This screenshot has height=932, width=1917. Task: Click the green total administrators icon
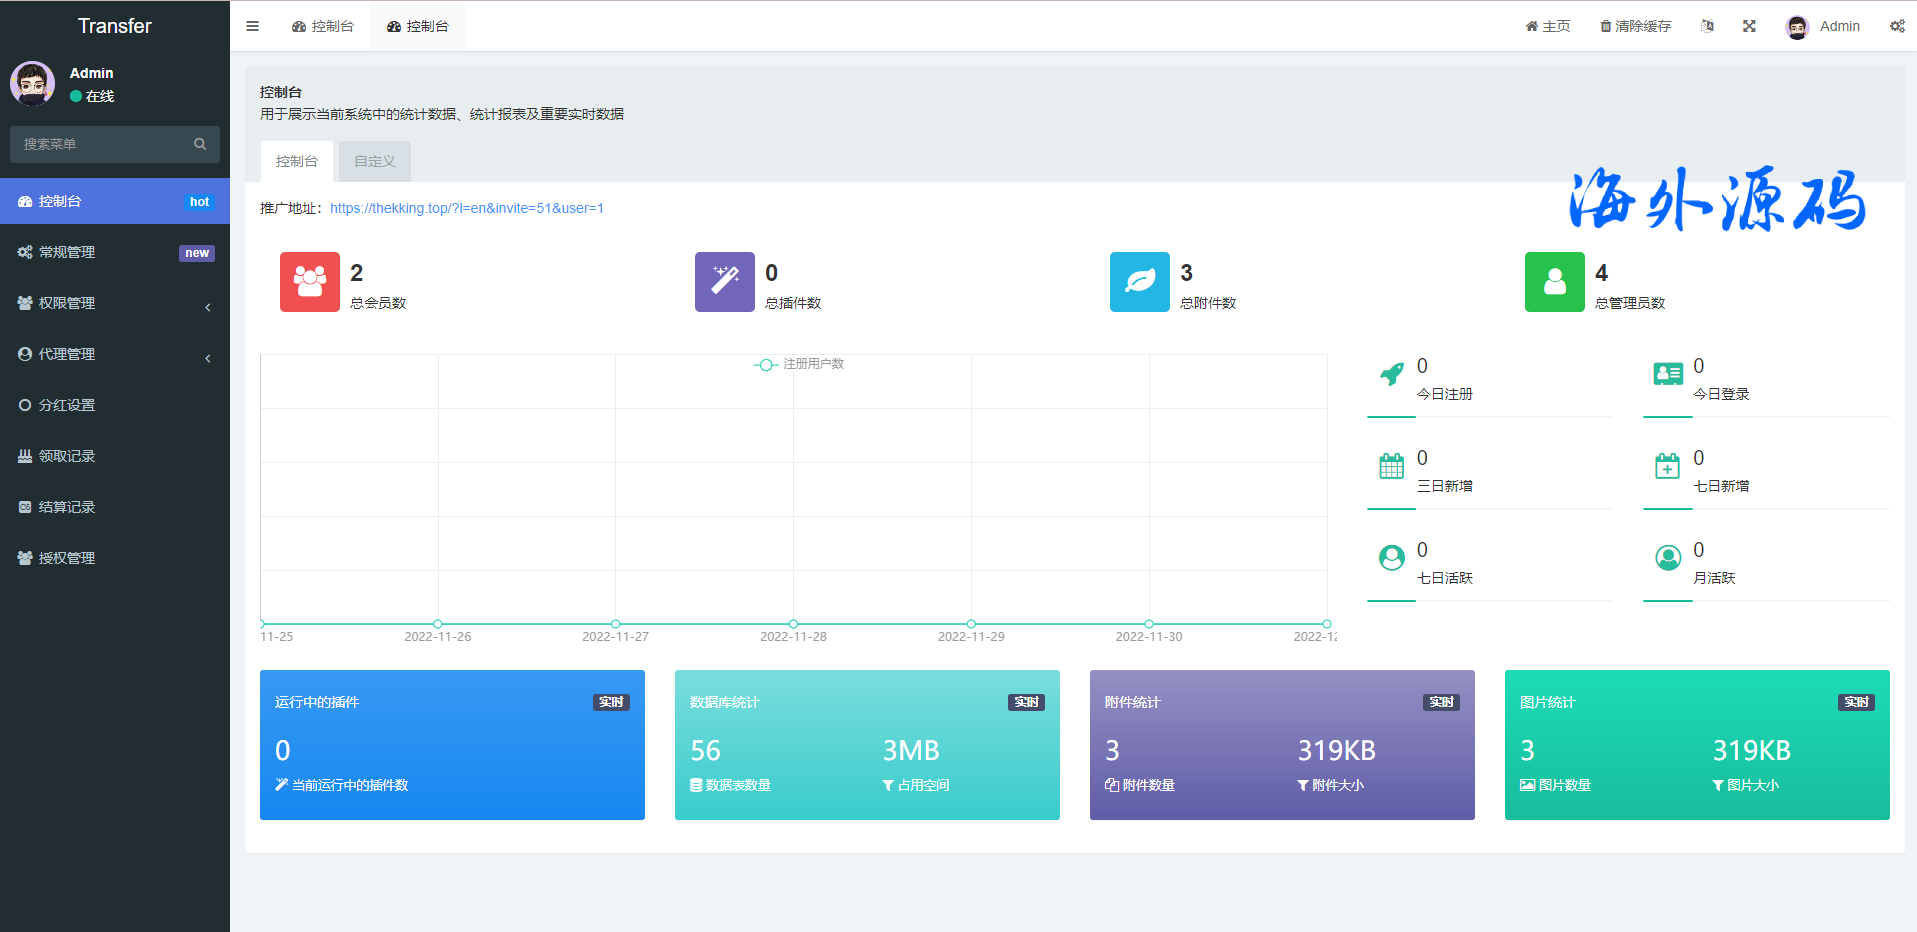[1554, 282]
